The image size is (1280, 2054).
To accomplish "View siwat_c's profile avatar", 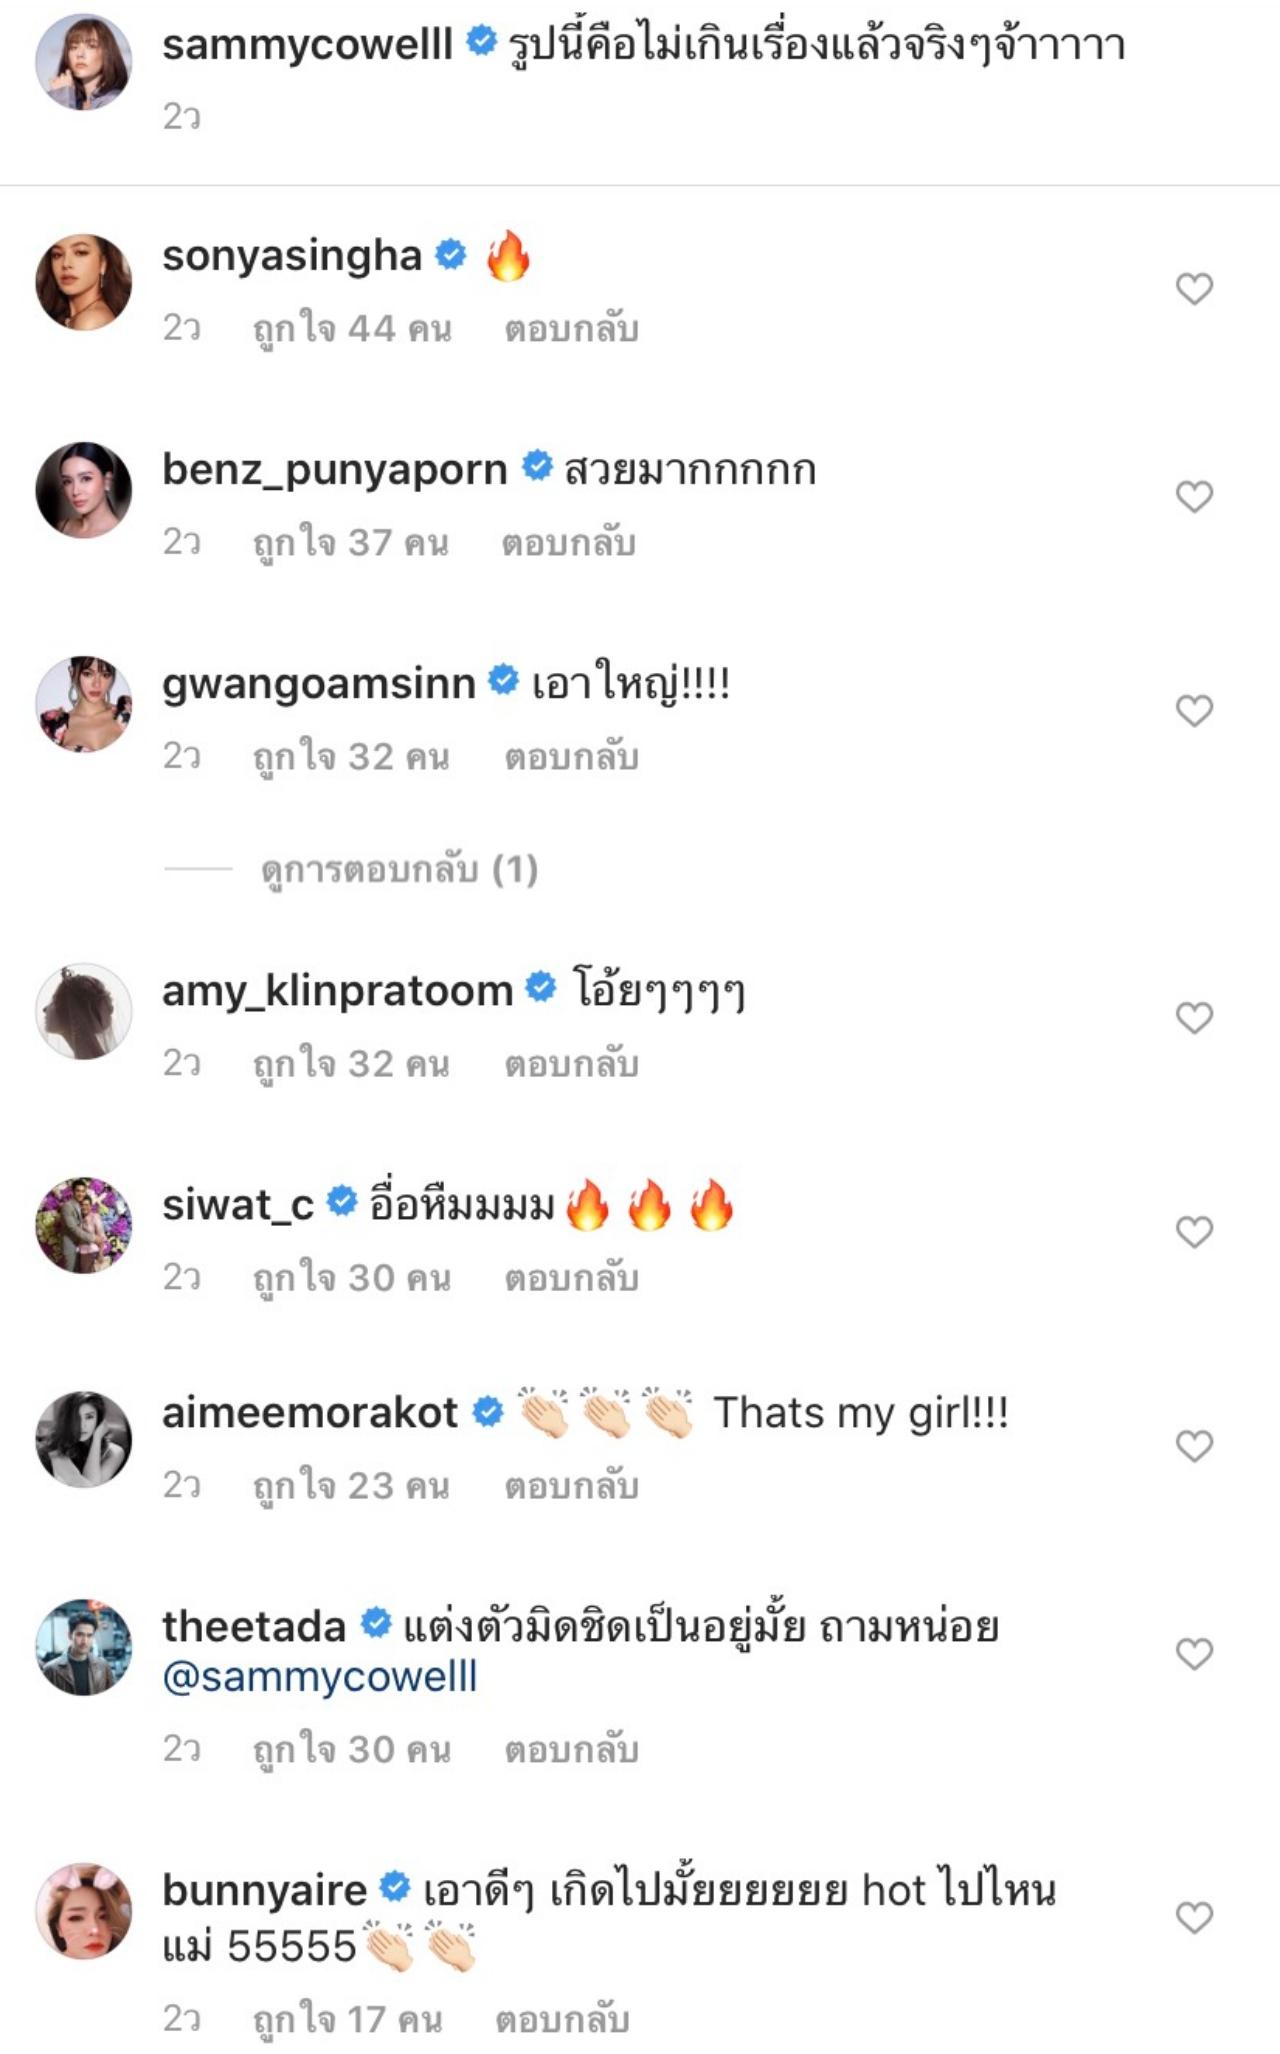I will (x=84, y=1225).
